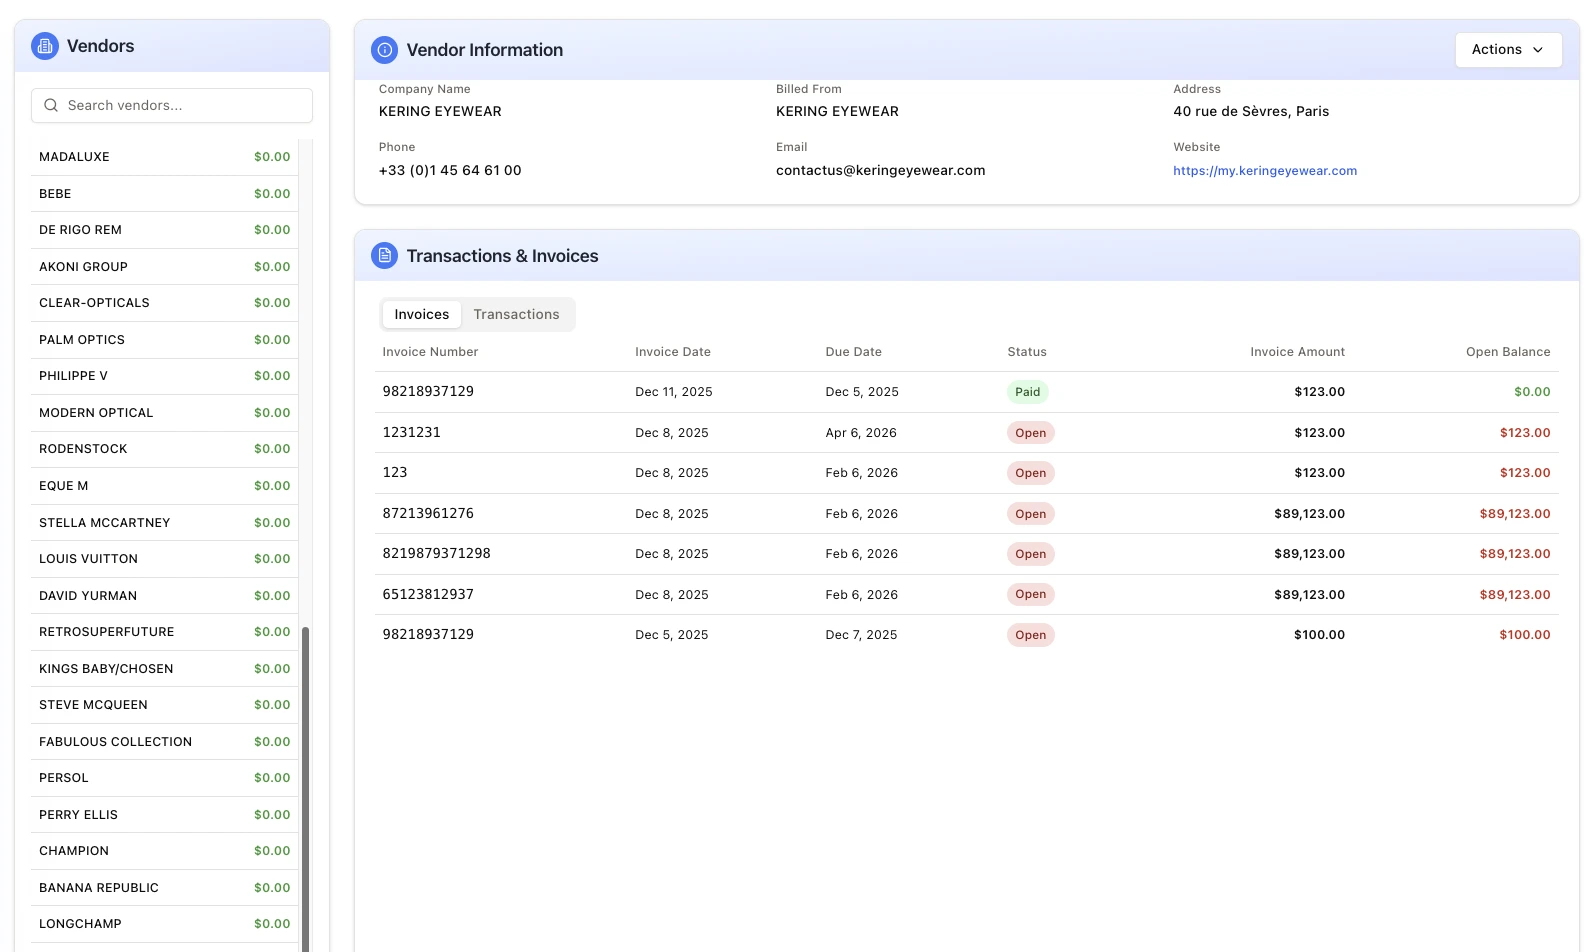Select vendor FABULOUS COLLECTION
The width and height of the screenshot is (1587, 952).
(x=164, y=742)
